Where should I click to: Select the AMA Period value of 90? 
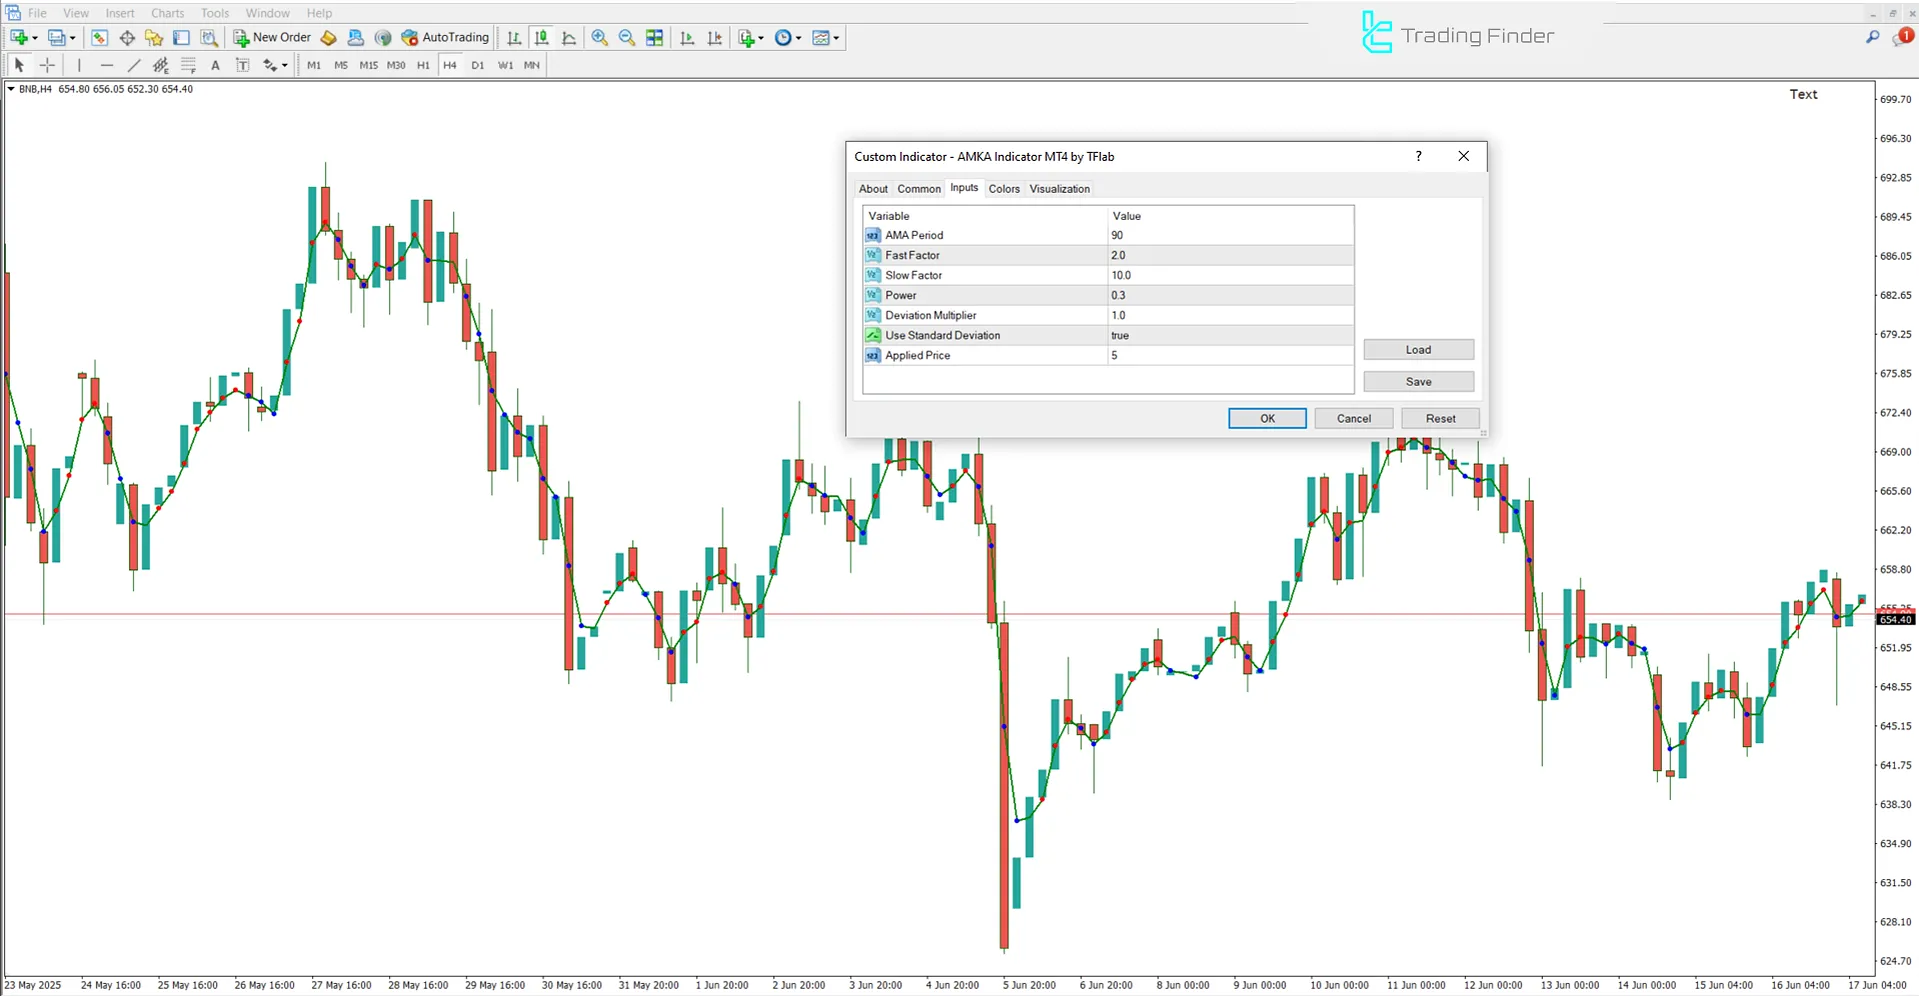coord(1228,235)
